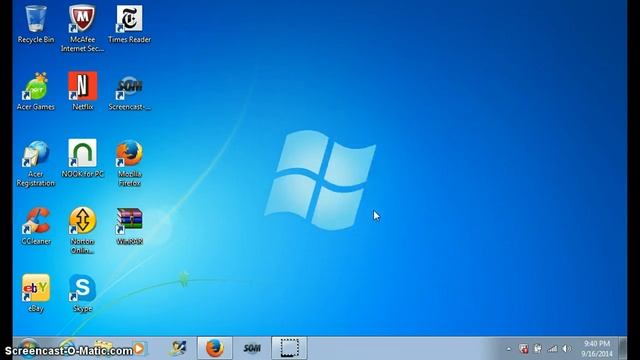Screen dimensions: 640x360
Task: Open the SOM taskbar button
Action: click(x=252, y=348)
